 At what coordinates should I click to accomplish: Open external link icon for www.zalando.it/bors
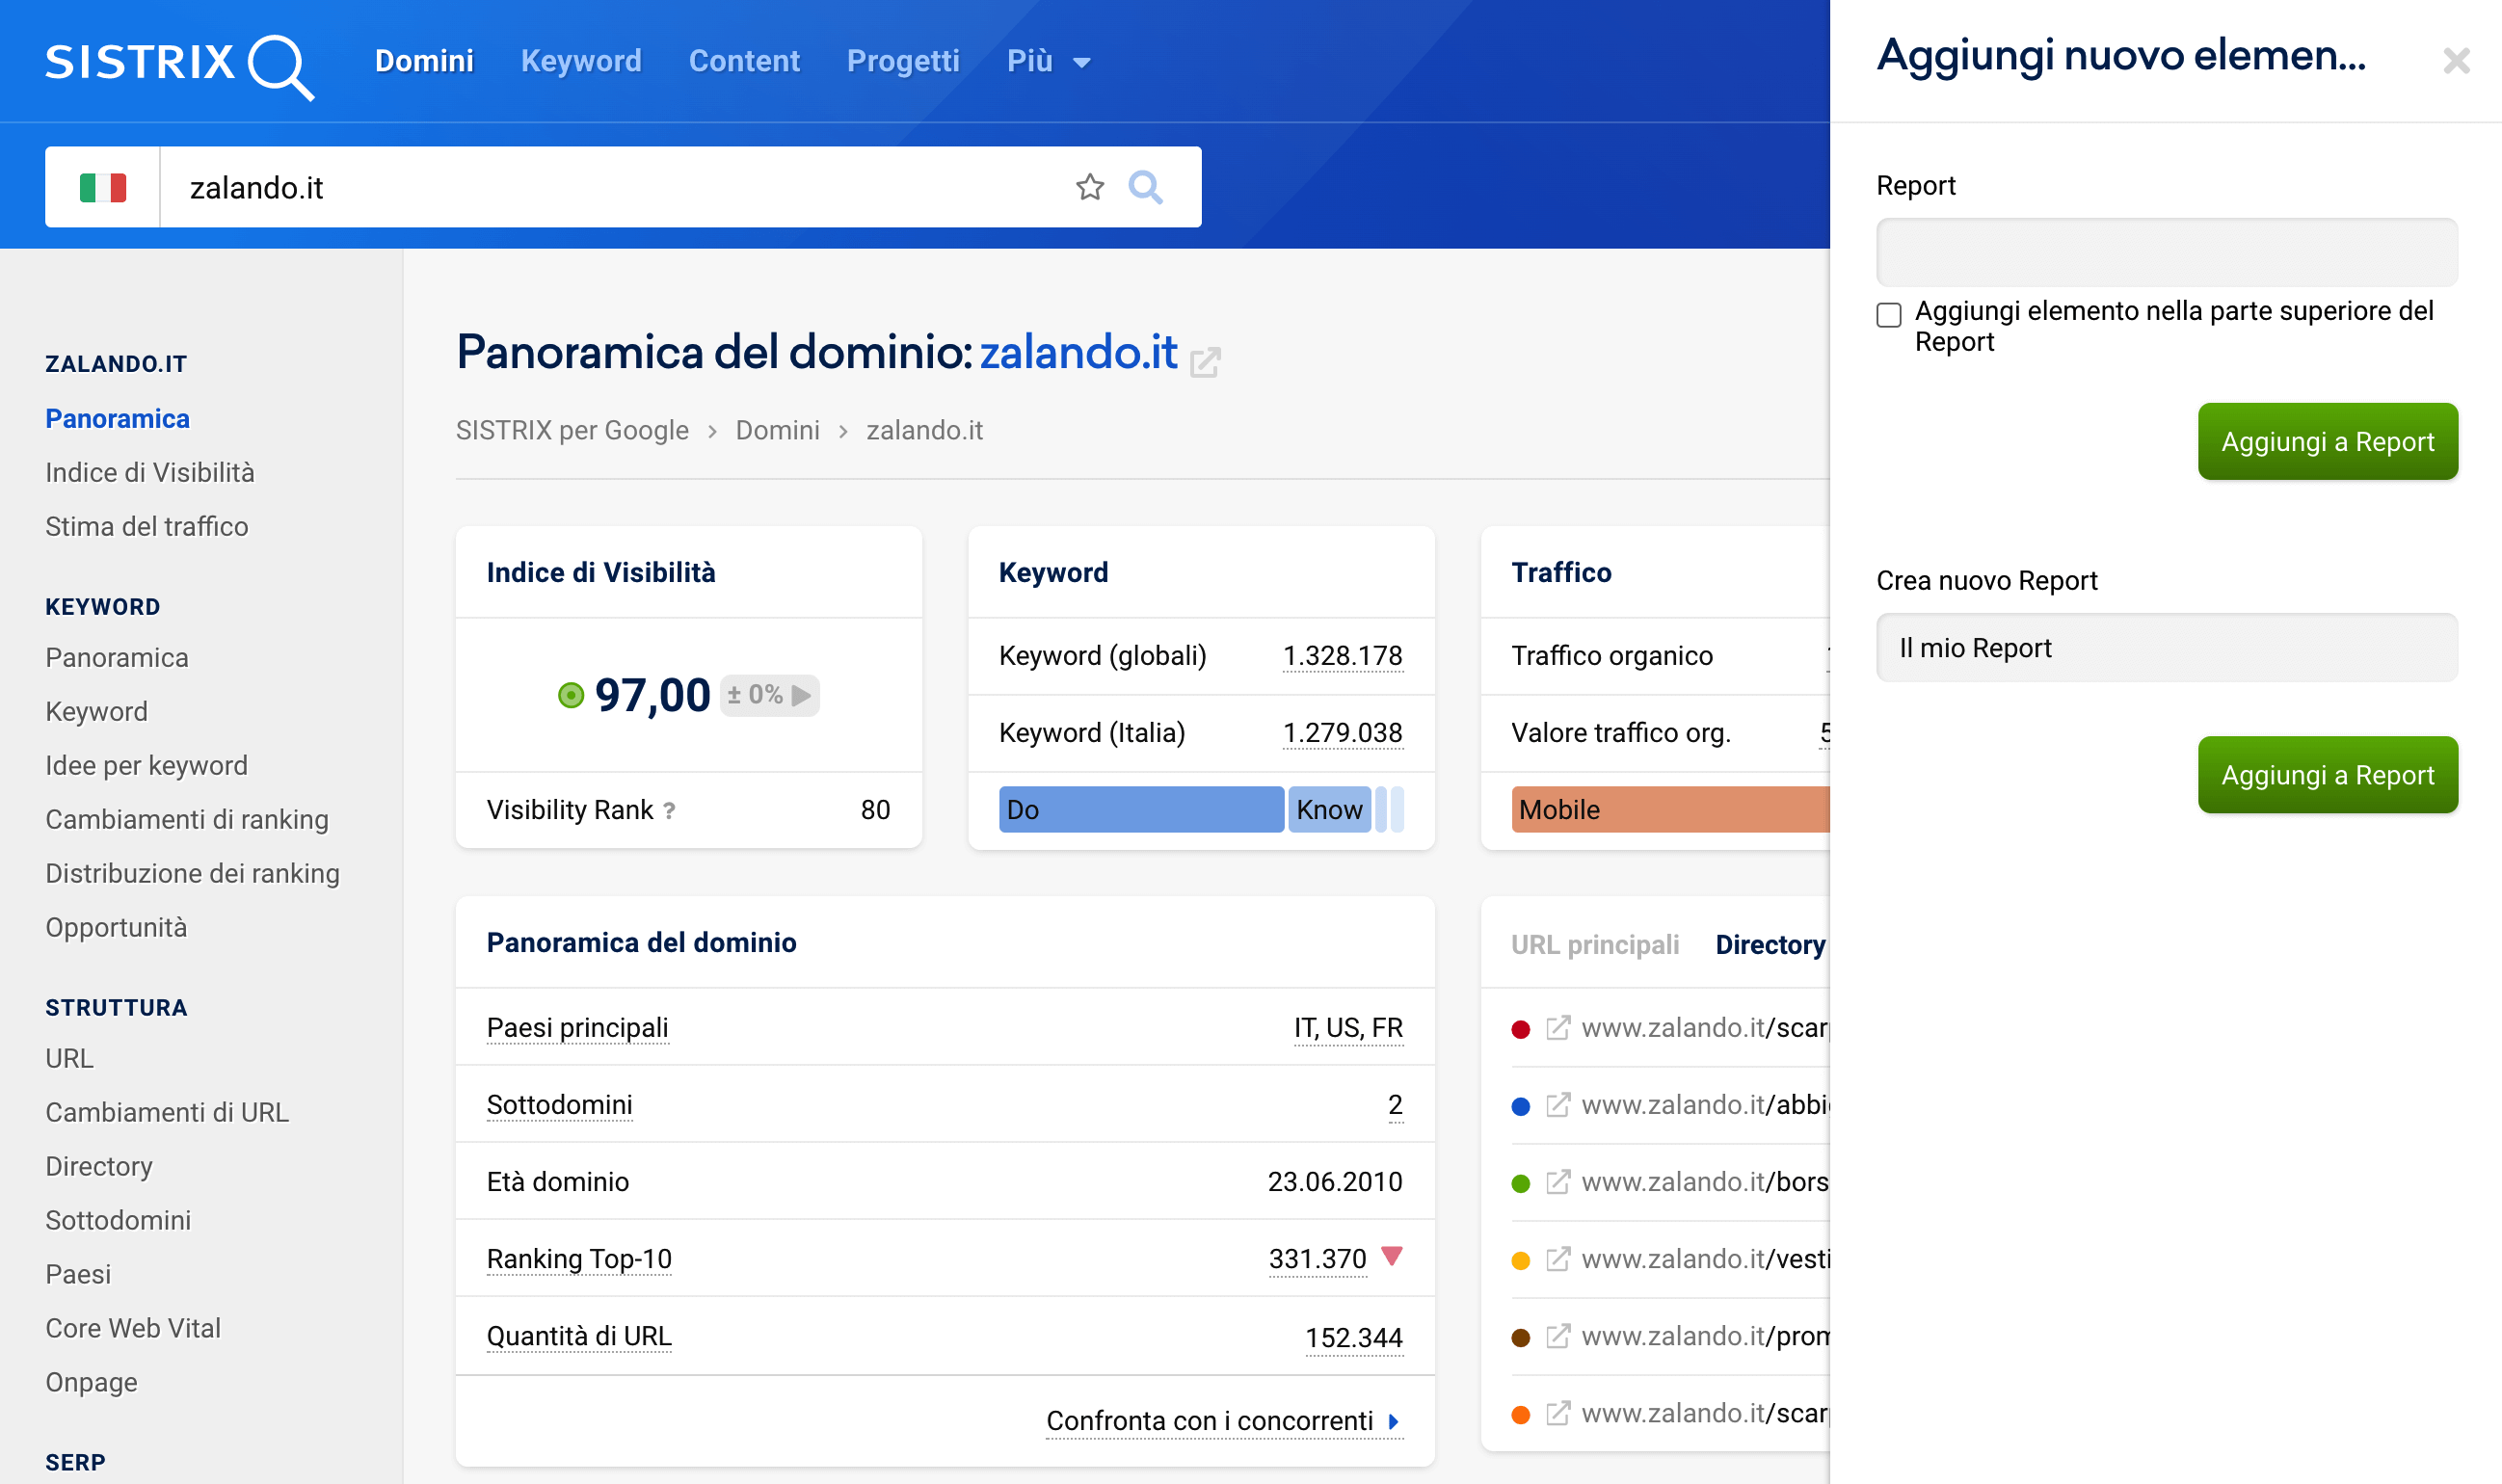[x=1558, y=1182]
